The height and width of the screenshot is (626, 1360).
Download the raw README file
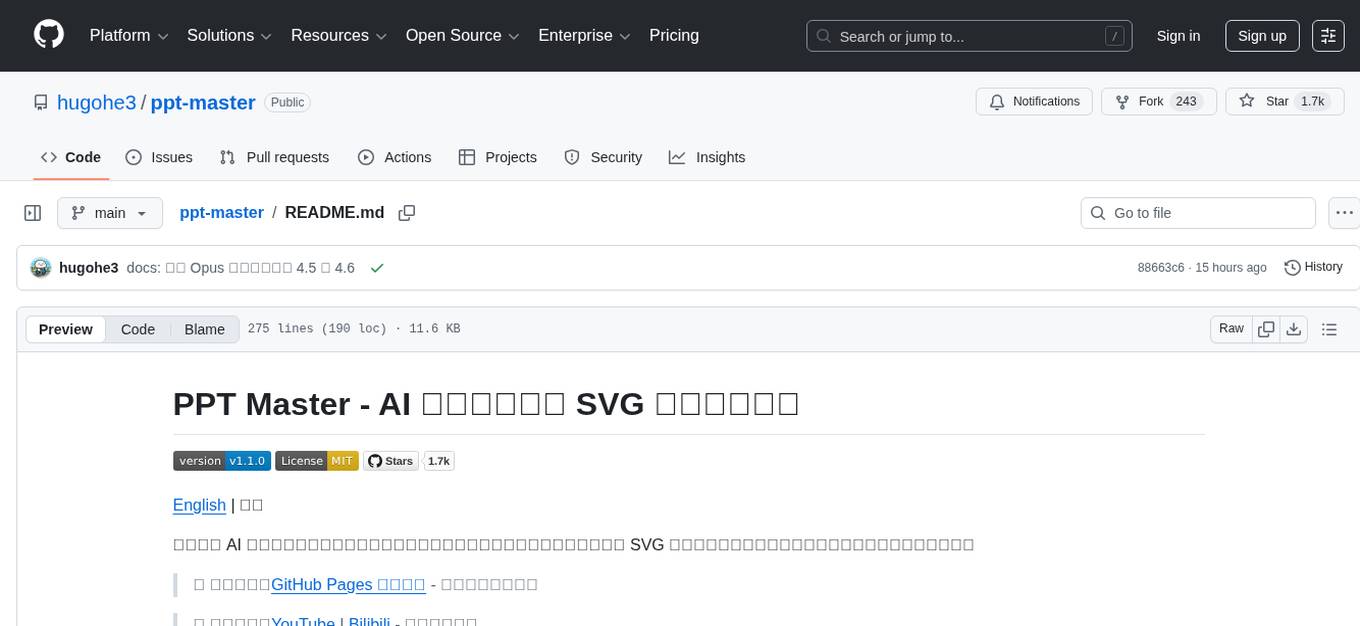[x=1294, y=328]
